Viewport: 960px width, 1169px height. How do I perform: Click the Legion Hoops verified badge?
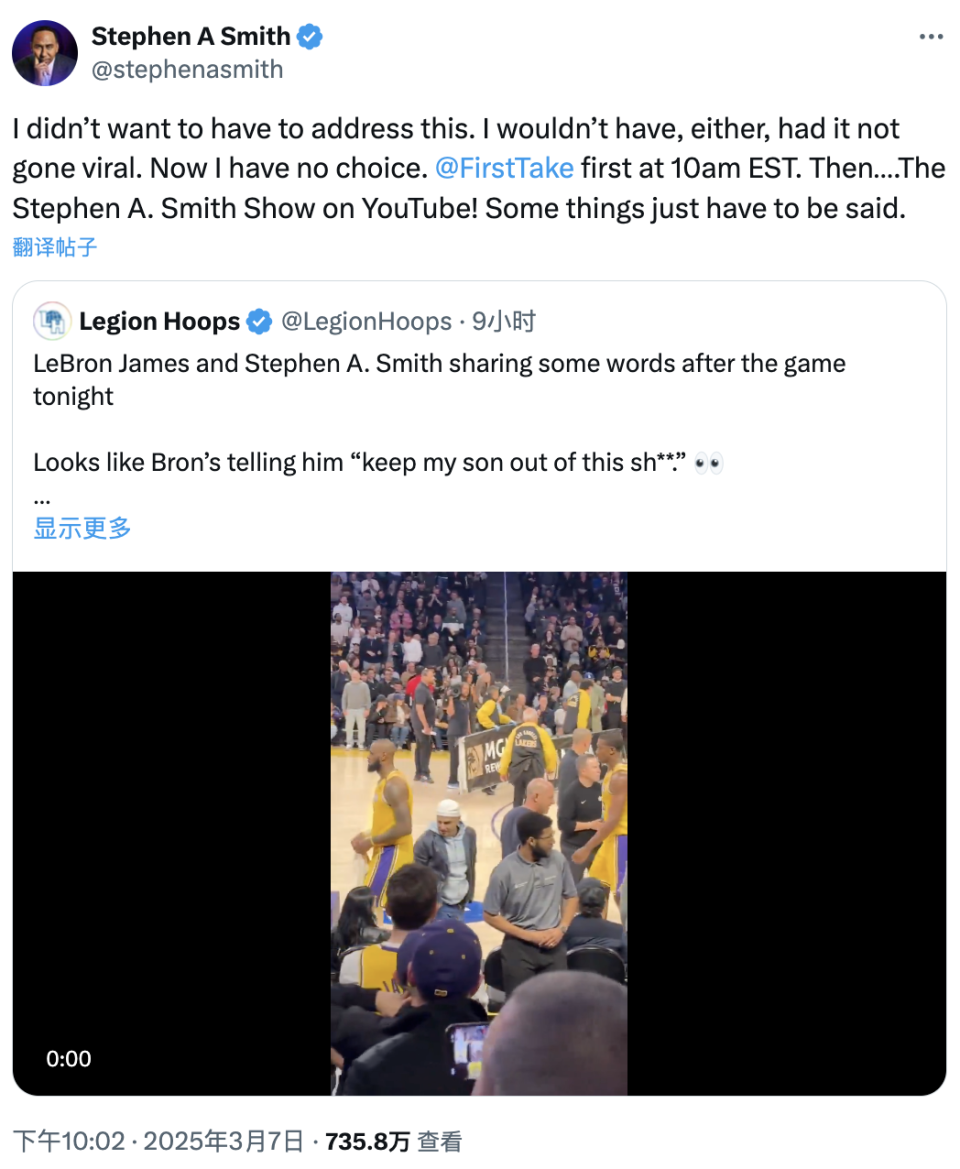click(259, 321)
